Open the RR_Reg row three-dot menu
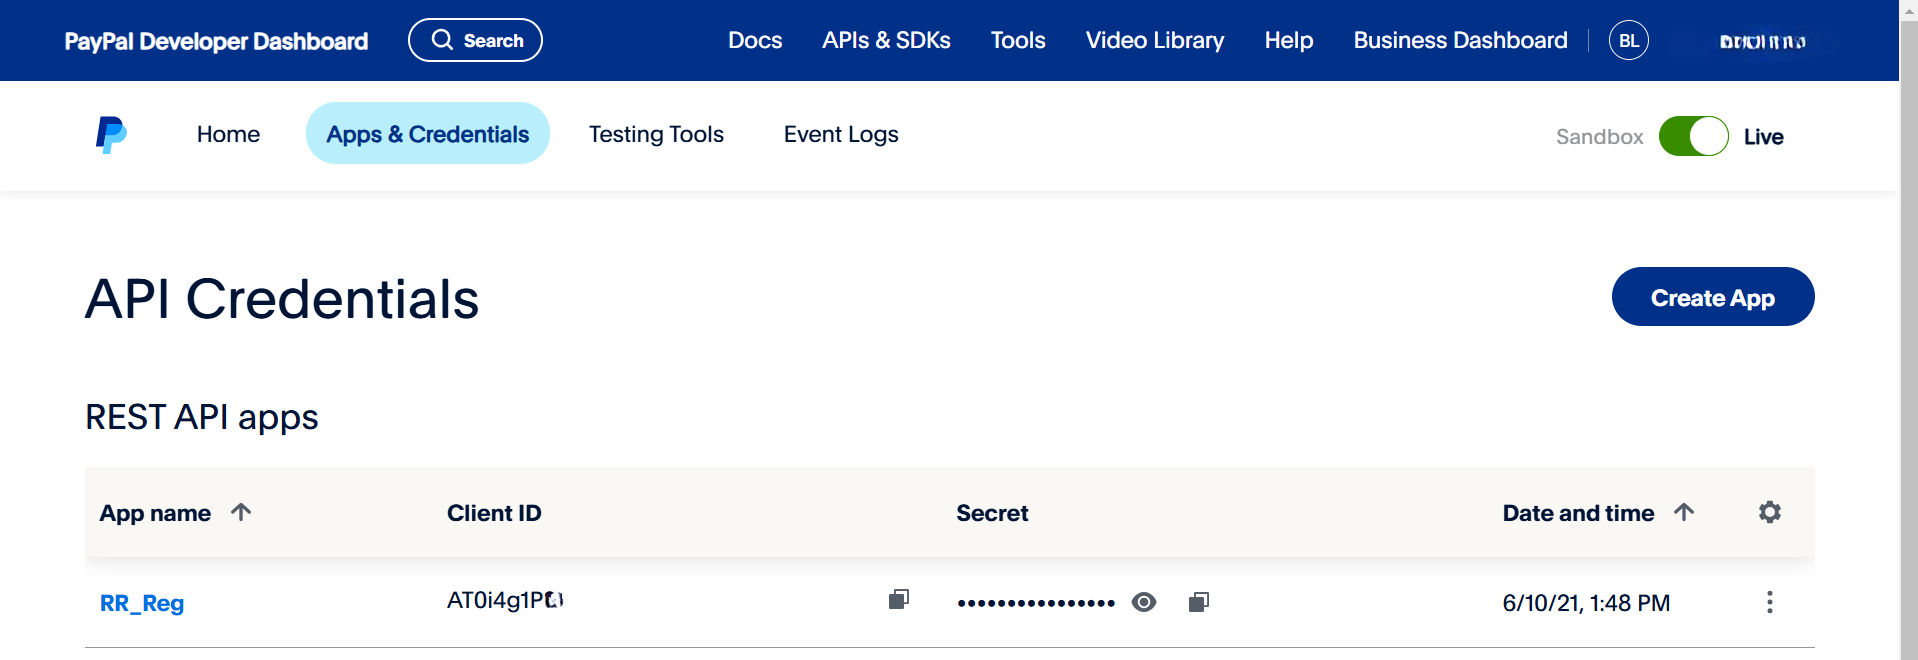 click(1769, 602)
